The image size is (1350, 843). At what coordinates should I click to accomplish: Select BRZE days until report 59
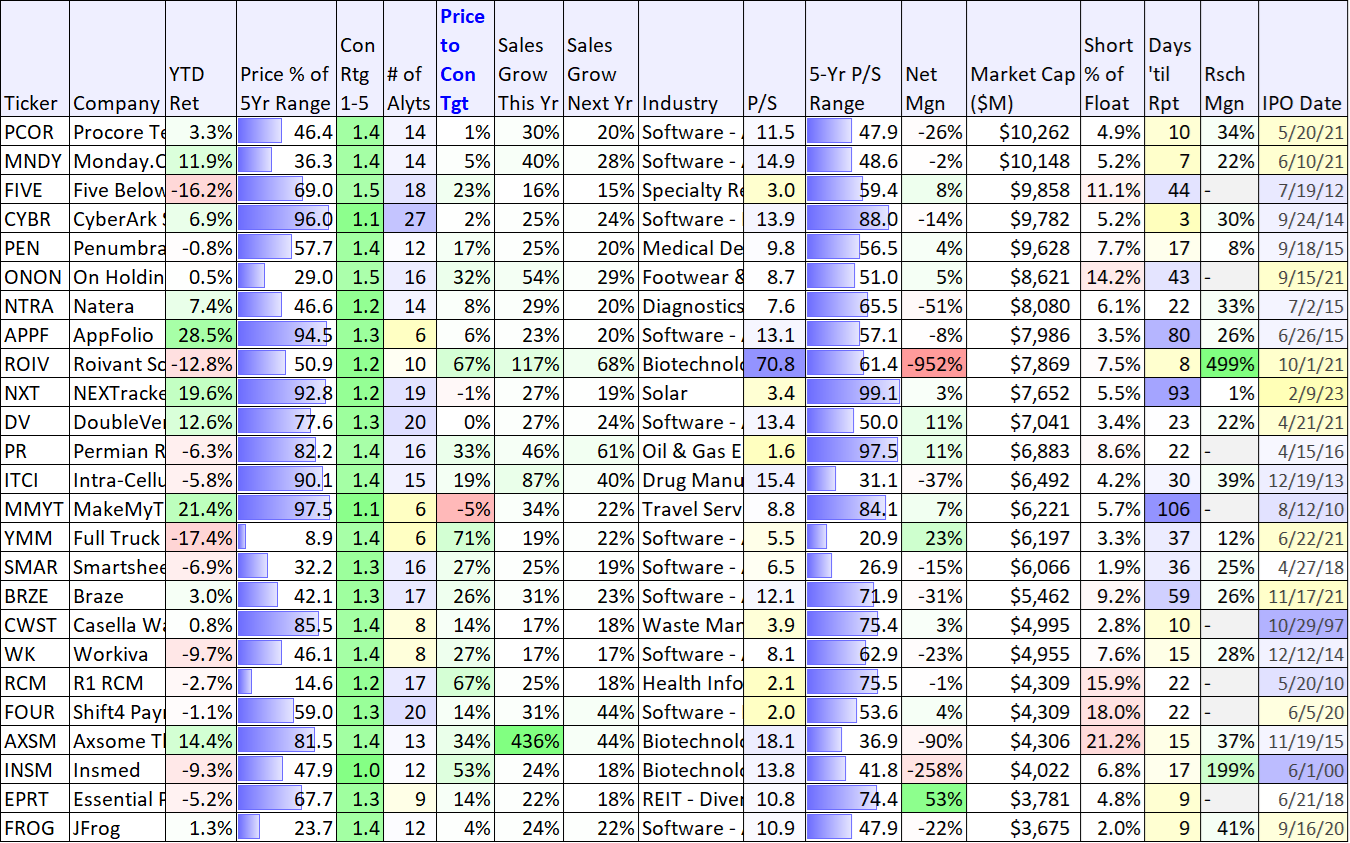click(1171, 596)
